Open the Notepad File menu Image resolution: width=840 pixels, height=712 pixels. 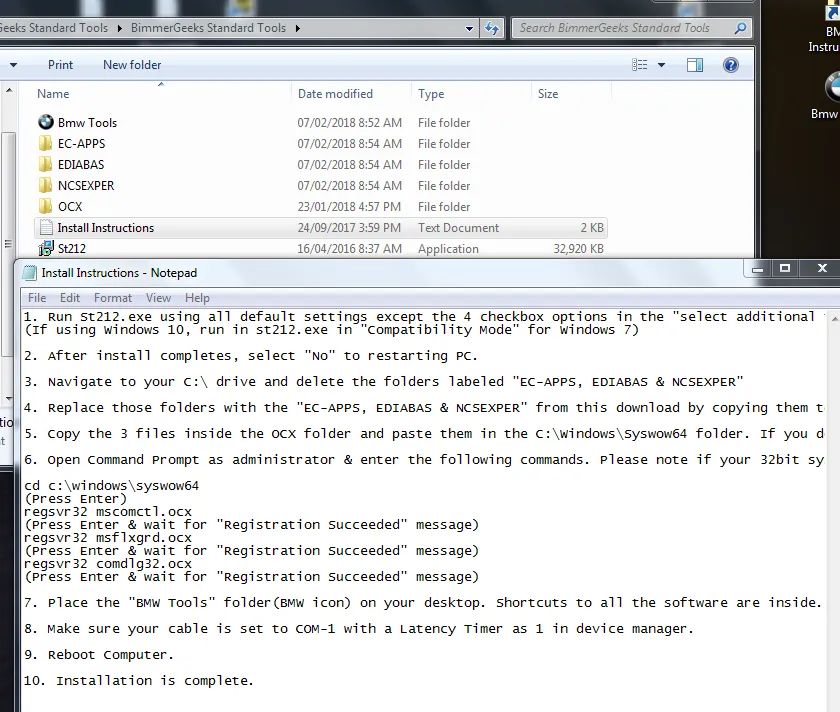[37, 298]
